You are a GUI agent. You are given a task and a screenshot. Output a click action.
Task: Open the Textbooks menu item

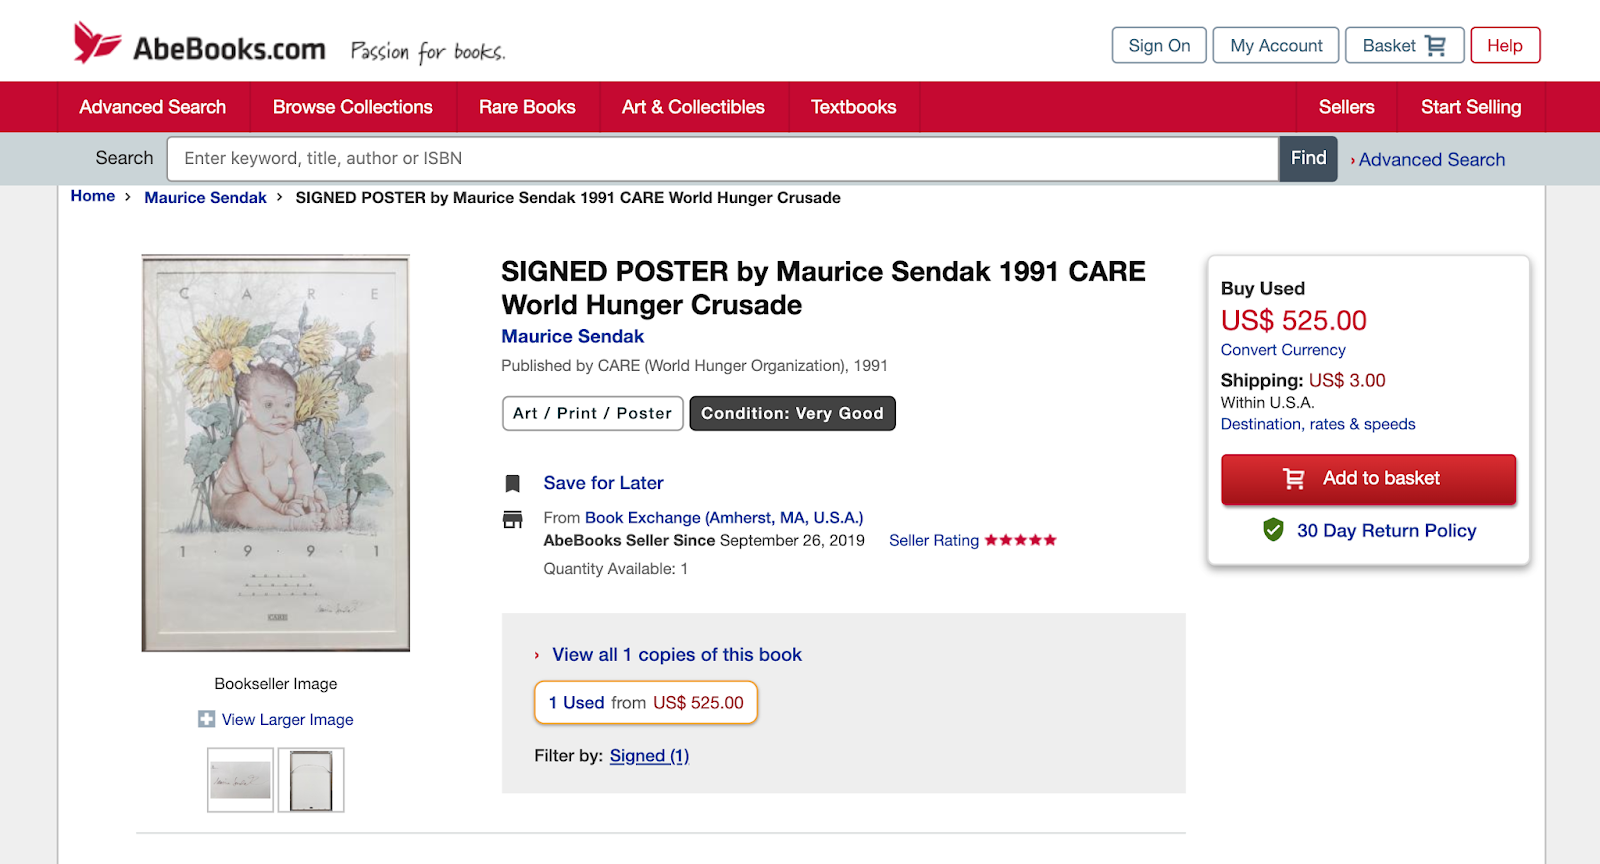pyautogui.click(x=853, y=107)
